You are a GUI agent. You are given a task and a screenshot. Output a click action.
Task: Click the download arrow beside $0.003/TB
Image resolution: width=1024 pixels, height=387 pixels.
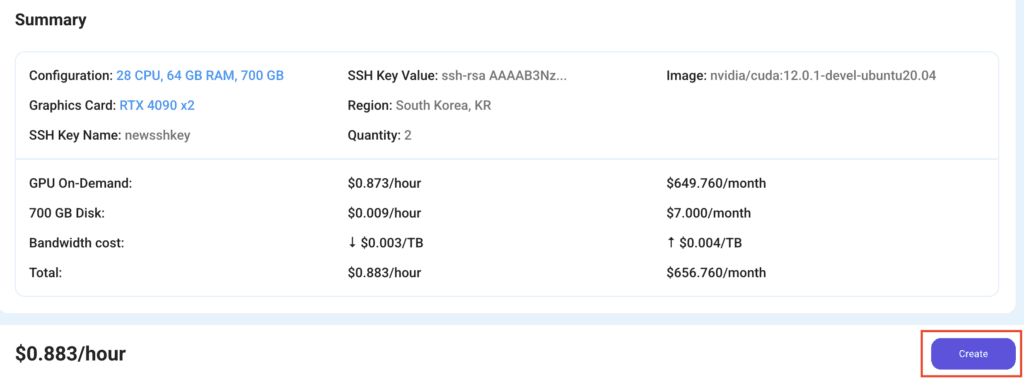coord(352,243)
